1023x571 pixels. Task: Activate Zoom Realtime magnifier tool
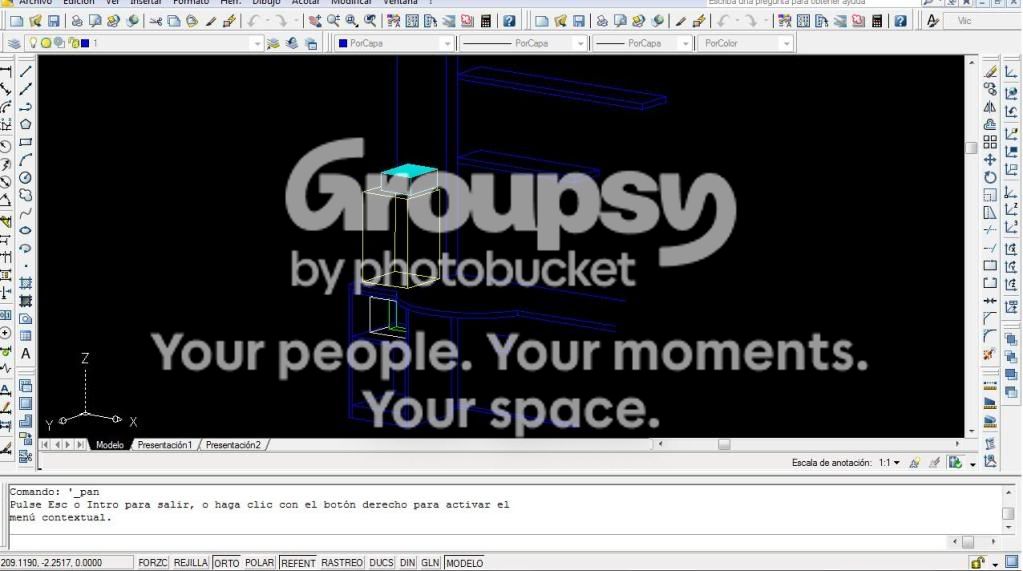pyautogui.click(x=333, y=21)
